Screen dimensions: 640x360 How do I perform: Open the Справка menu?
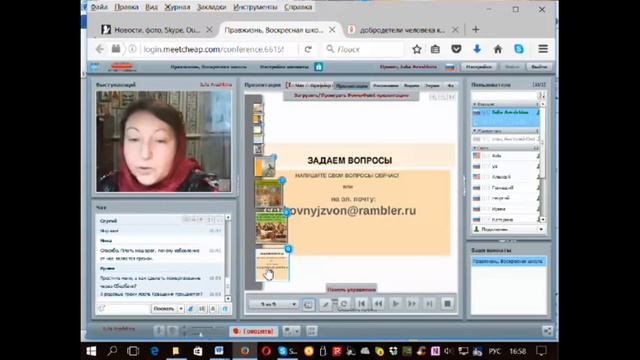pyautogui.click(x=298, y=7)
